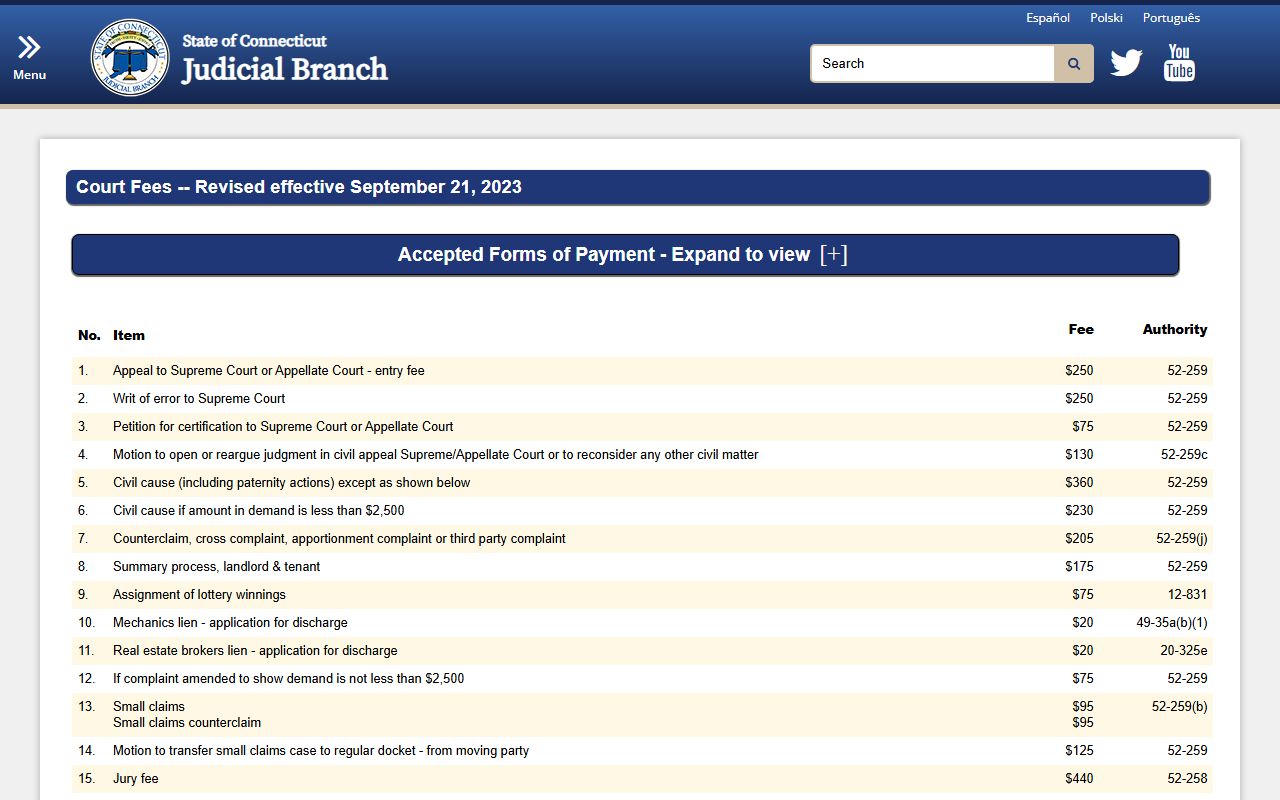1280x800 pixels.
Task: Switch language to Português
Action: click(1171, 18)
